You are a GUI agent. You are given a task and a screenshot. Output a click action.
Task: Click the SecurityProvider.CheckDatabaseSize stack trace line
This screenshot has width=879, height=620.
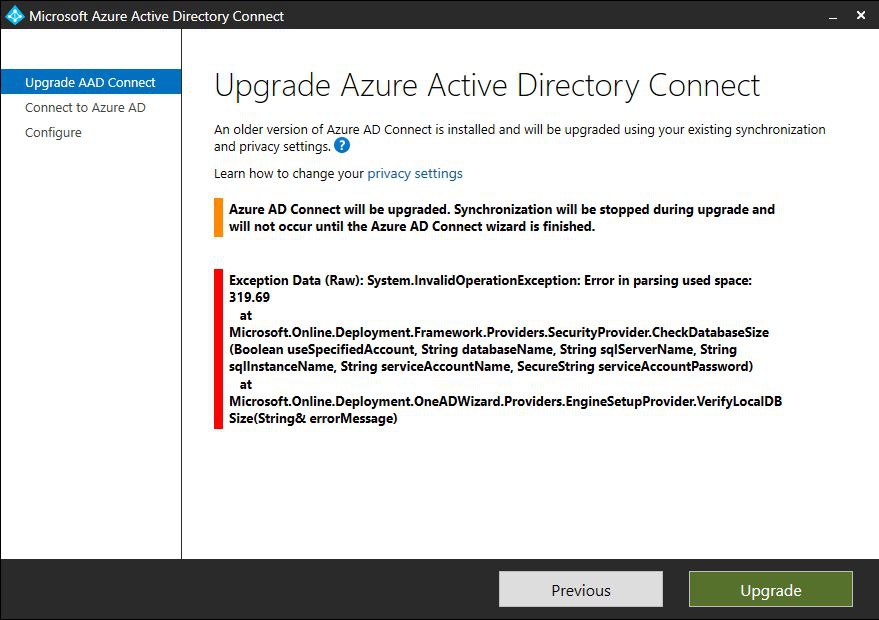coord(499,332)
